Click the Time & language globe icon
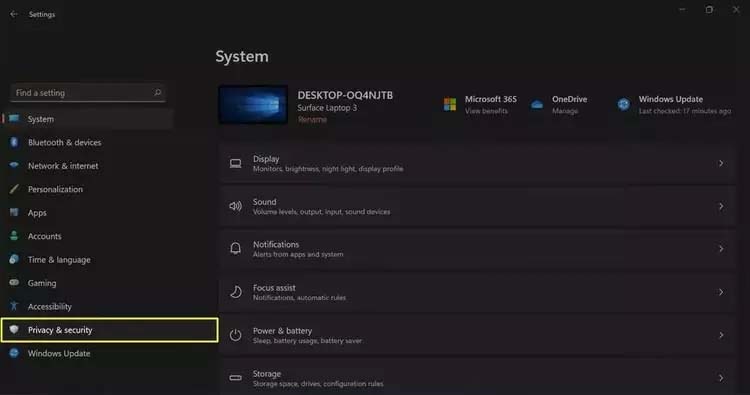 [14, 259]
